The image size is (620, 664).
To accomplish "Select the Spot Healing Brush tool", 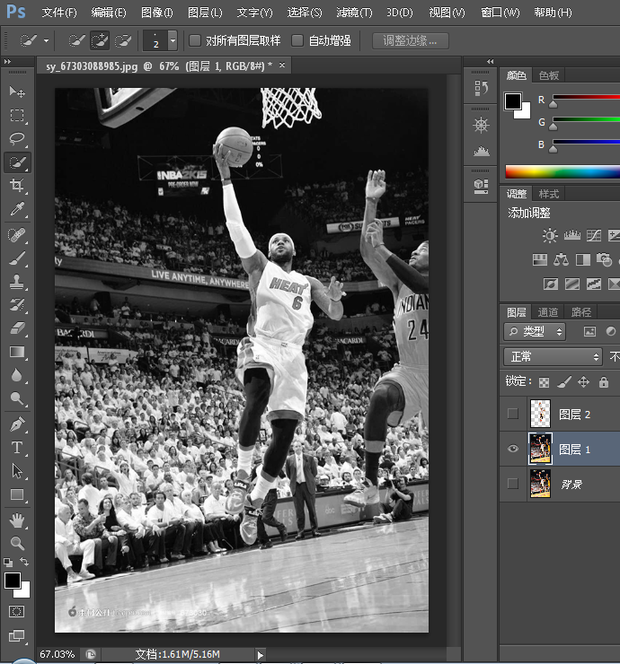I will [17, 235].
